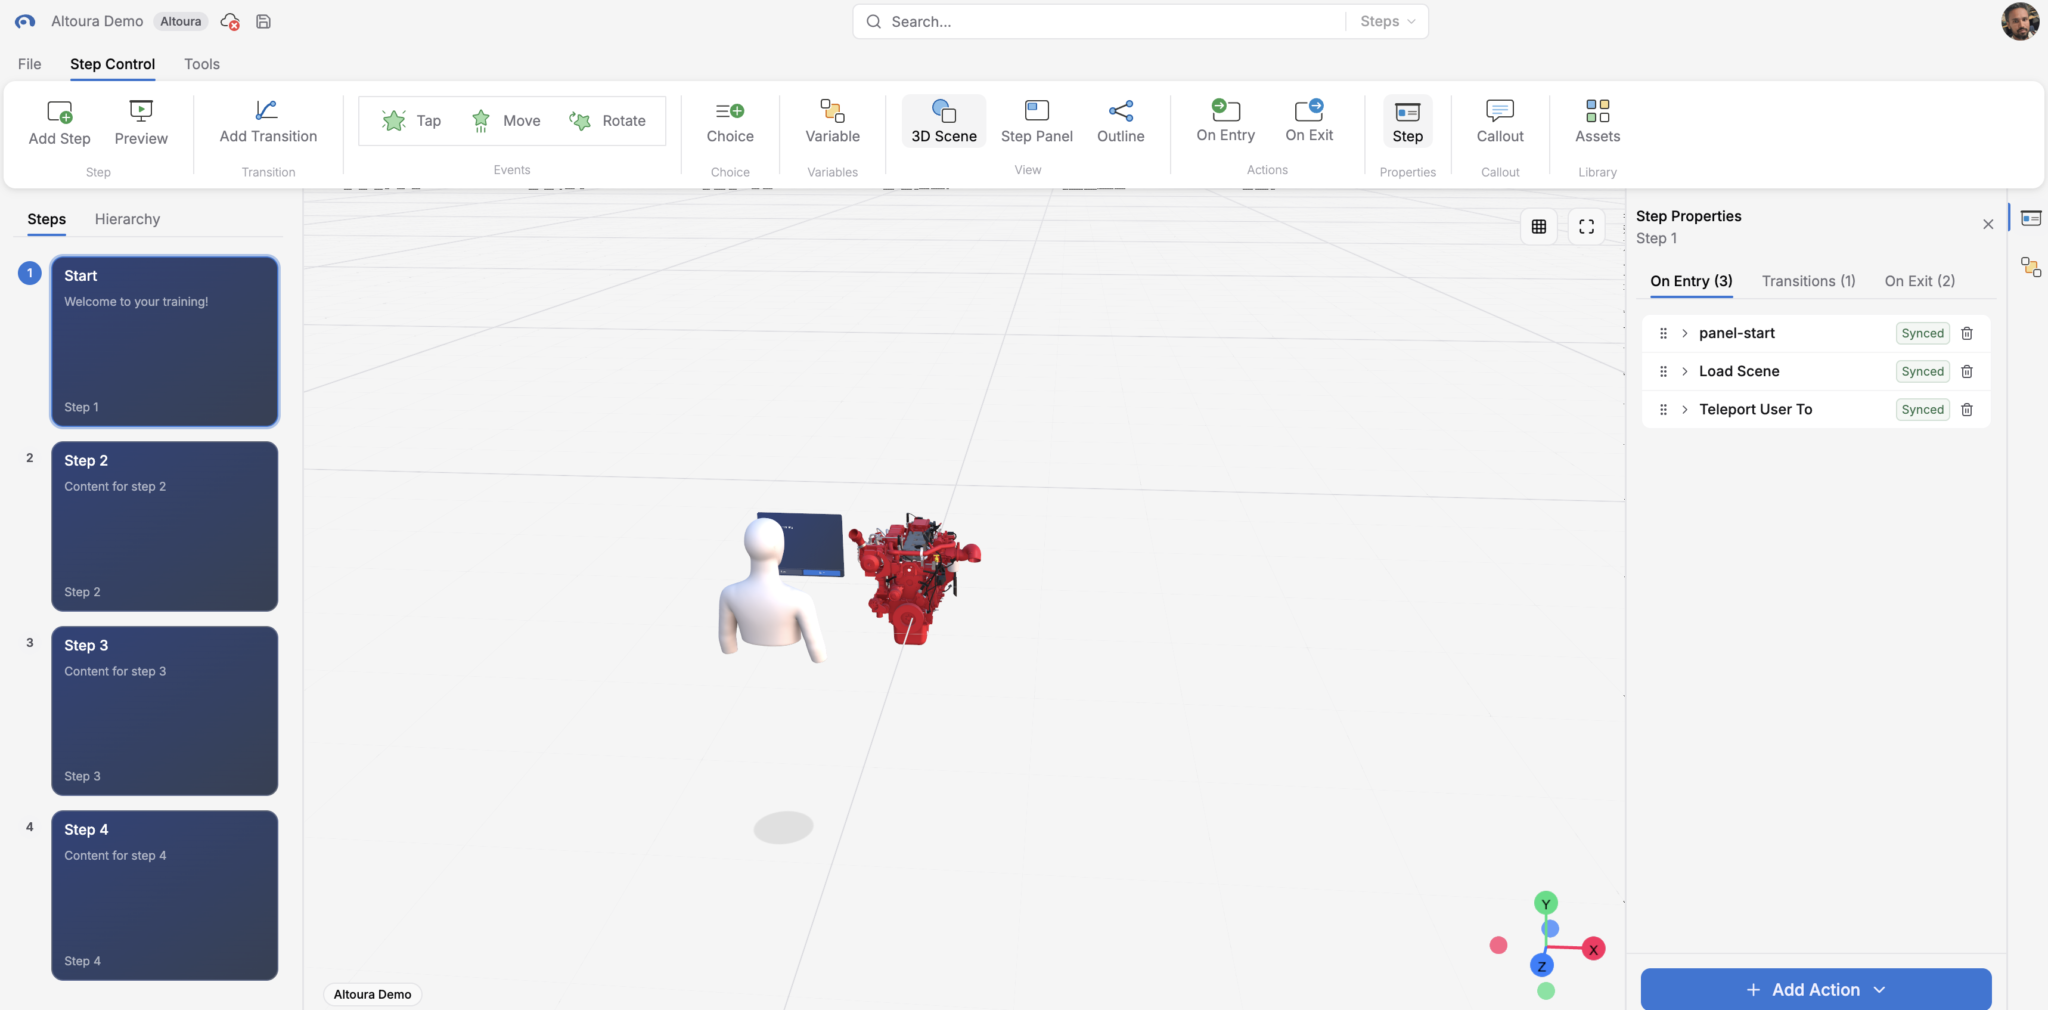Expand the Load Scene action
This screenshot has width=2048, height=1010.
coord(1685,371)
